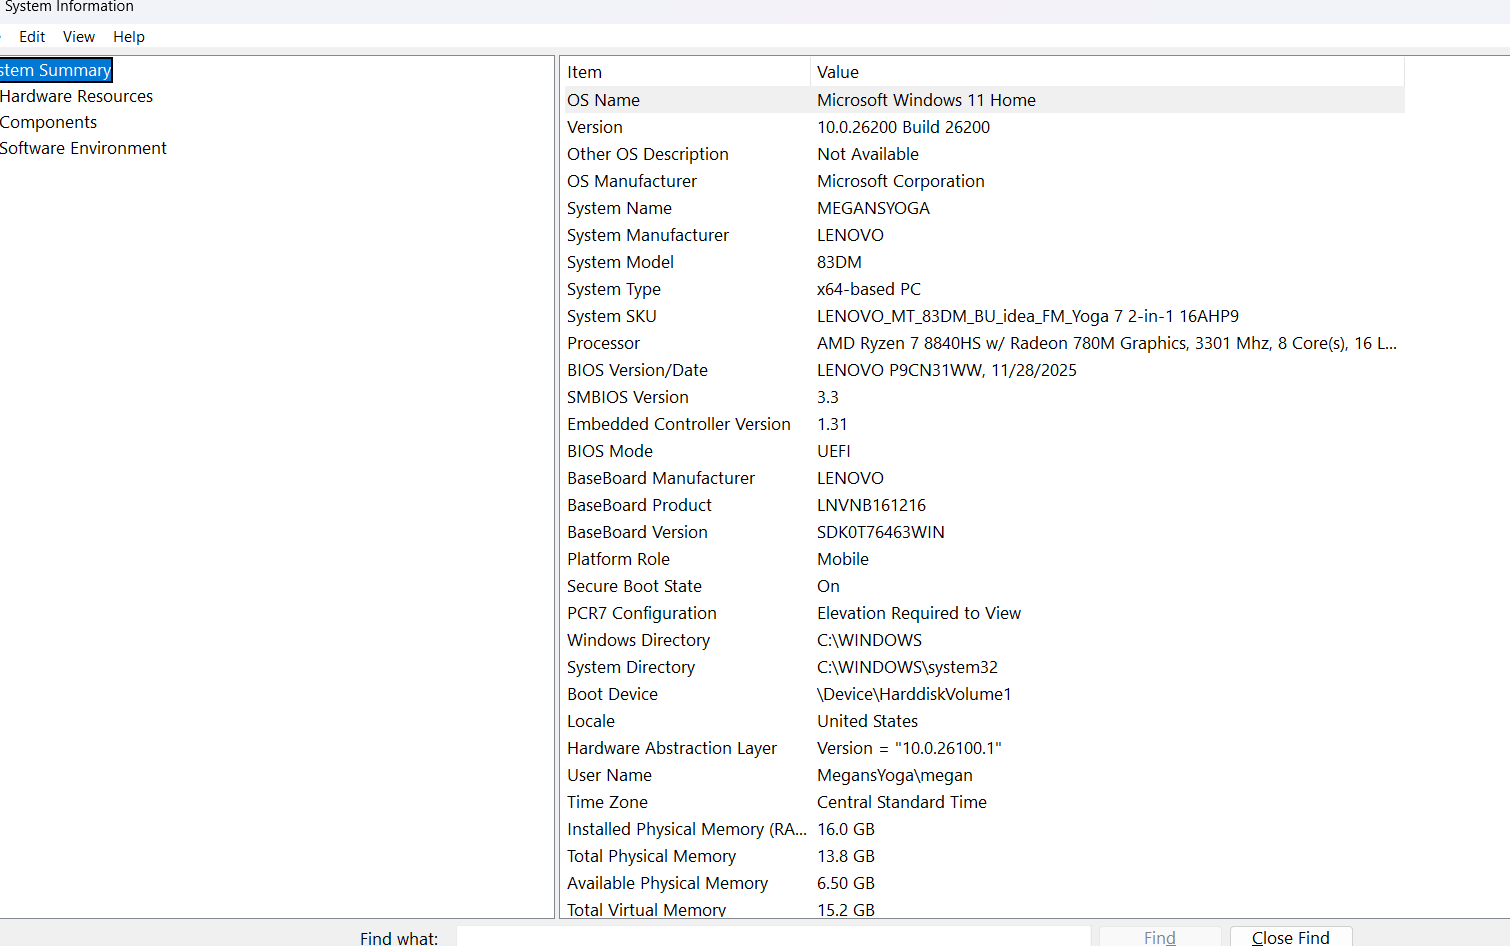This screenshot has width=1510, height=946.
Task: Click the United States value
Action: (867, 721)
